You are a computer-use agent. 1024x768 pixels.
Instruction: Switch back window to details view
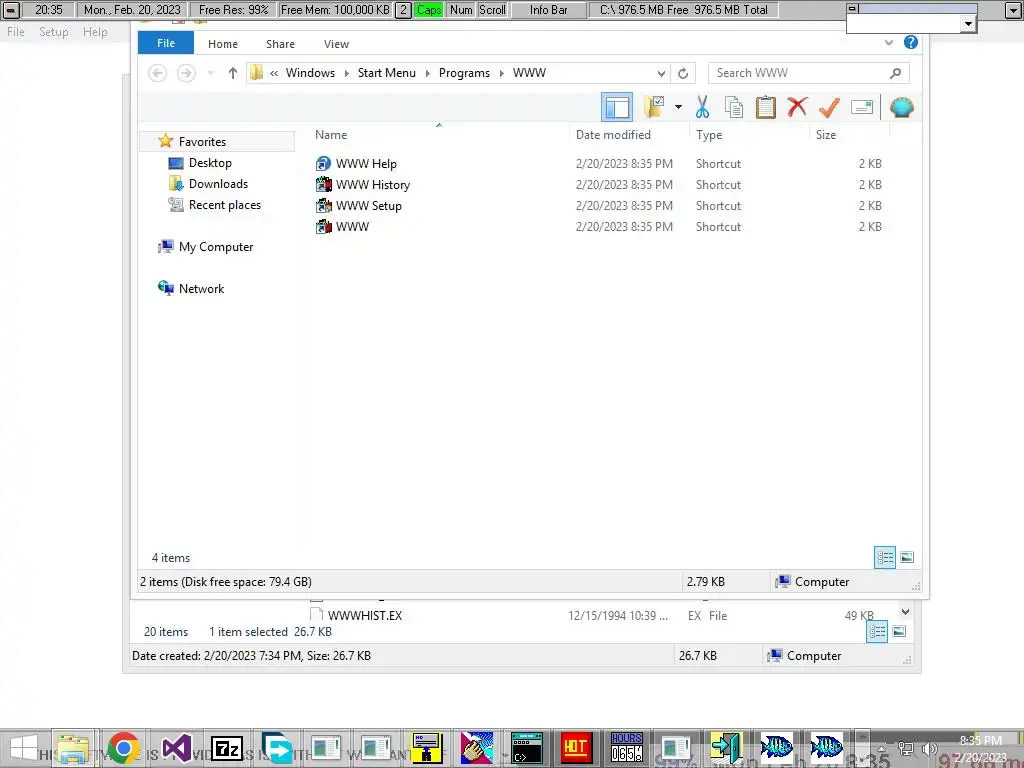click(x=877, y=631)
